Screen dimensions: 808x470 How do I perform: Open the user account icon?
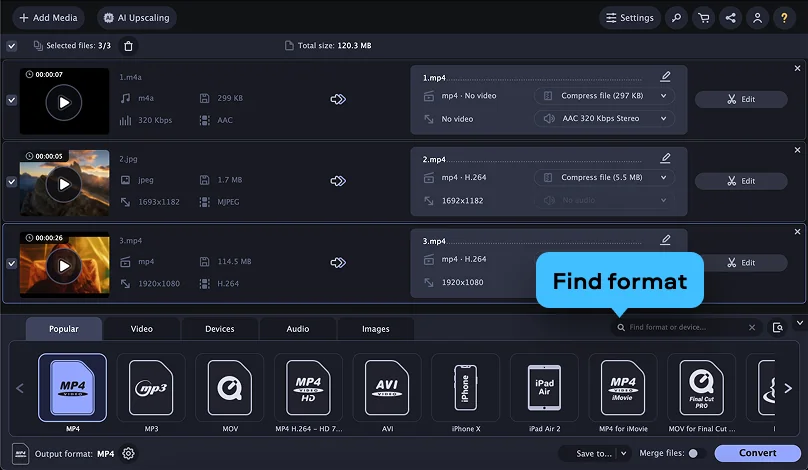pos(757,18)
